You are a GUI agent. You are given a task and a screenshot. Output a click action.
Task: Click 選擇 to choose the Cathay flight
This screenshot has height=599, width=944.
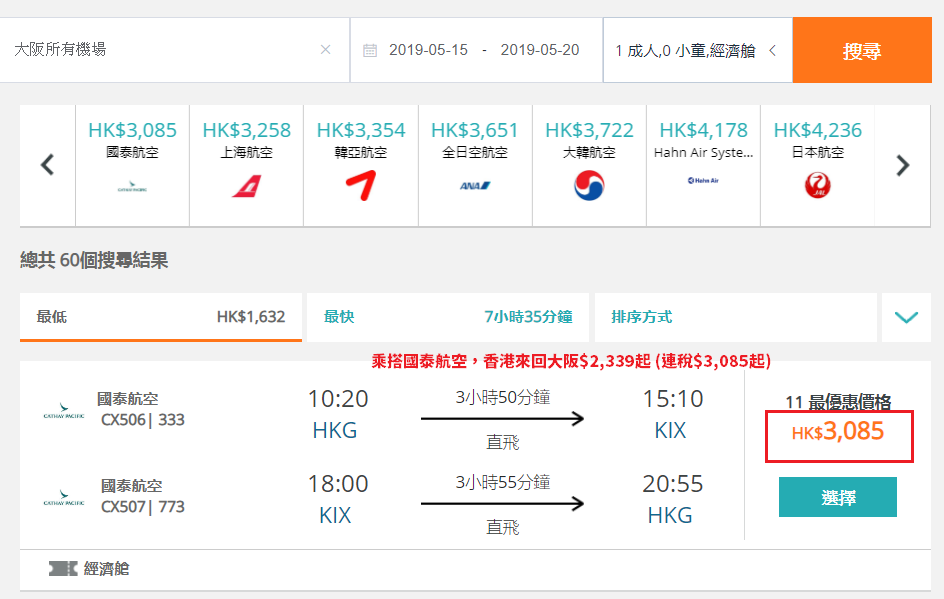point(837,497)
